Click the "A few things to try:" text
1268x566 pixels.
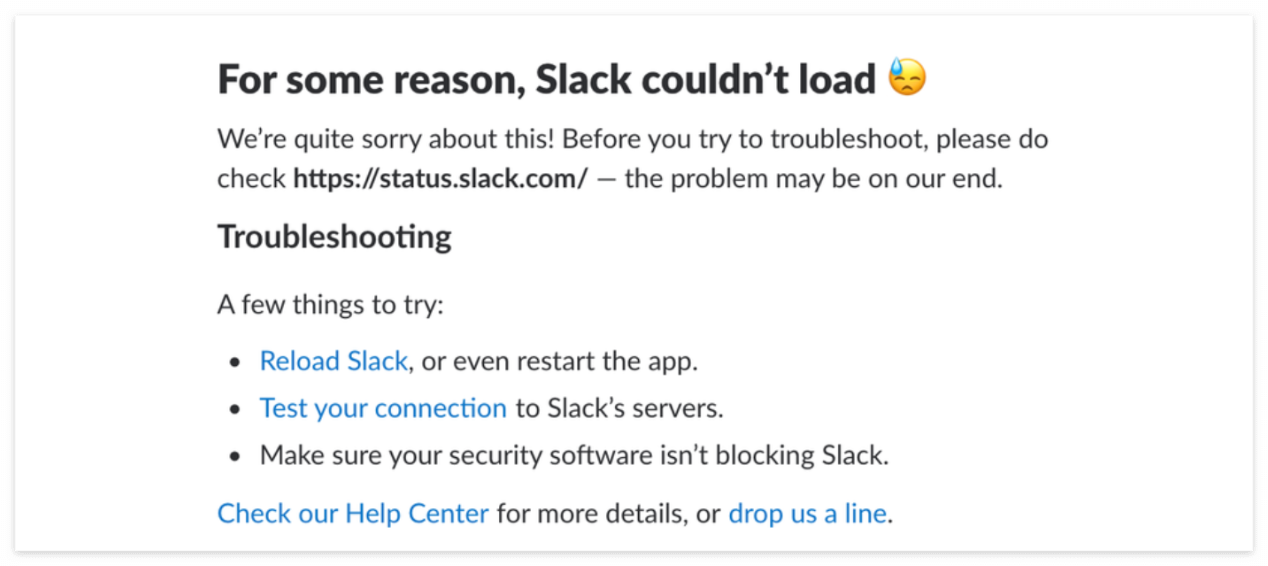330,304
